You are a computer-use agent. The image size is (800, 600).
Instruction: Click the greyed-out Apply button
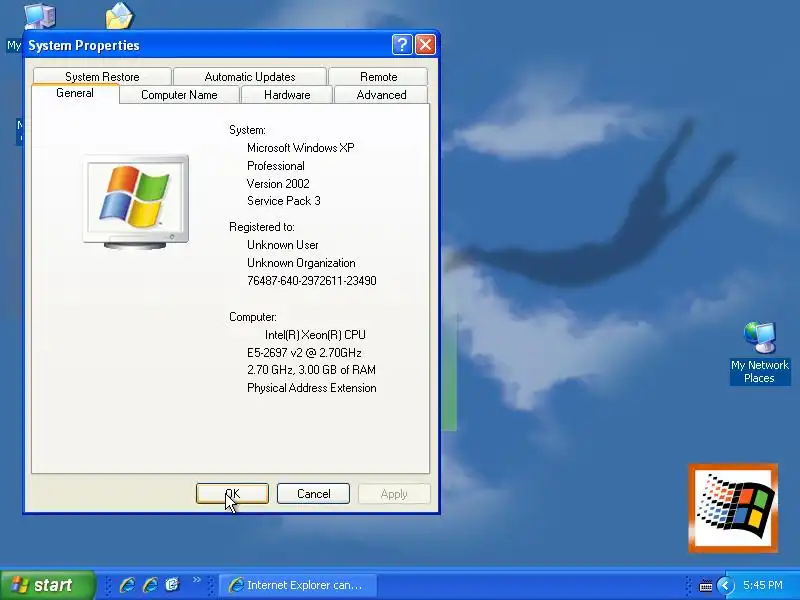[x=394, y=493]
